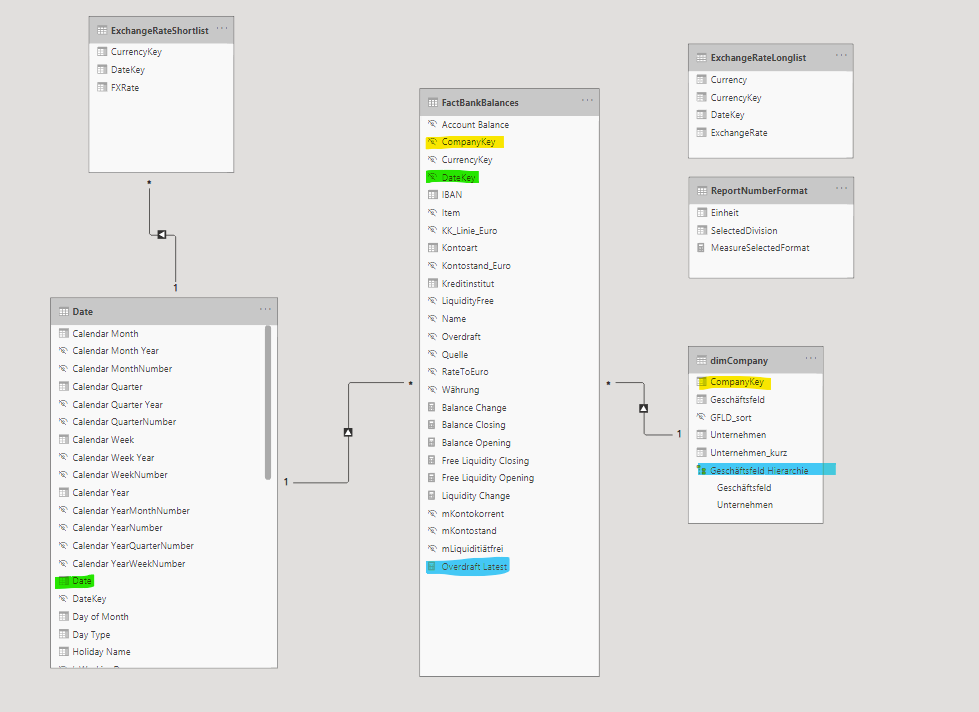
Task: Click hidden-field icon beside Account Balance
Action: coord(432,124)
